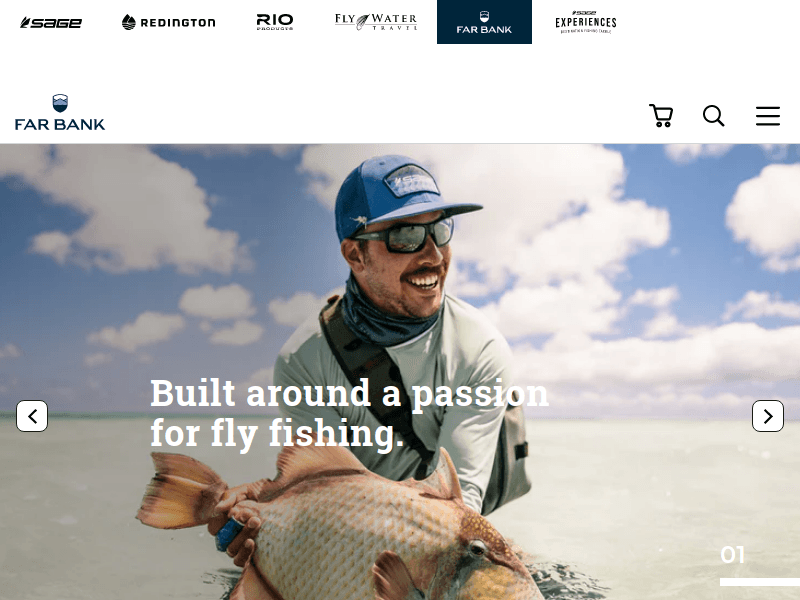The height and width of the screenshot is (600, 800).
Task: Click the 01 slide number
Action: [x=732, y=555]
